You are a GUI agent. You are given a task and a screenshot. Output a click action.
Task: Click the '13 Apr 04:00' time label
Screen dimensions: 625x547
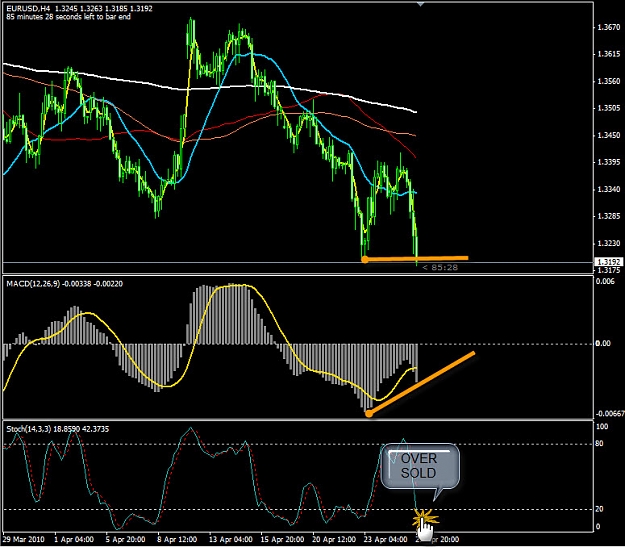pyautogui.click(x=229, y=539)
